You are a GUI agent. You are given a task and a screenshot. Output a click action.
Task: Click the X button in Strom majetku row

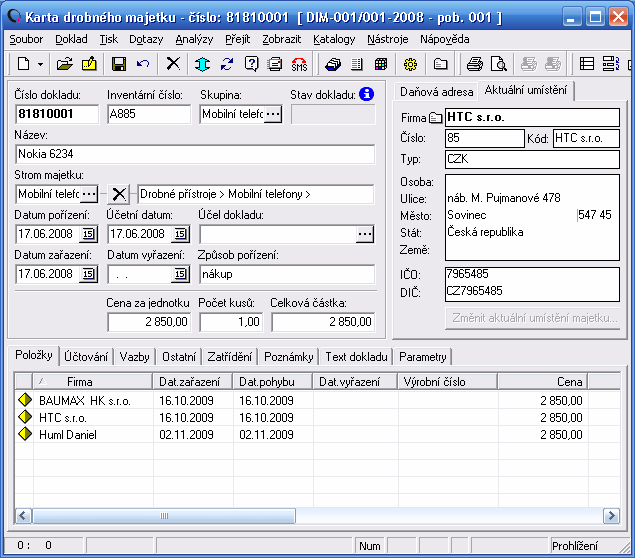[119, 194]
